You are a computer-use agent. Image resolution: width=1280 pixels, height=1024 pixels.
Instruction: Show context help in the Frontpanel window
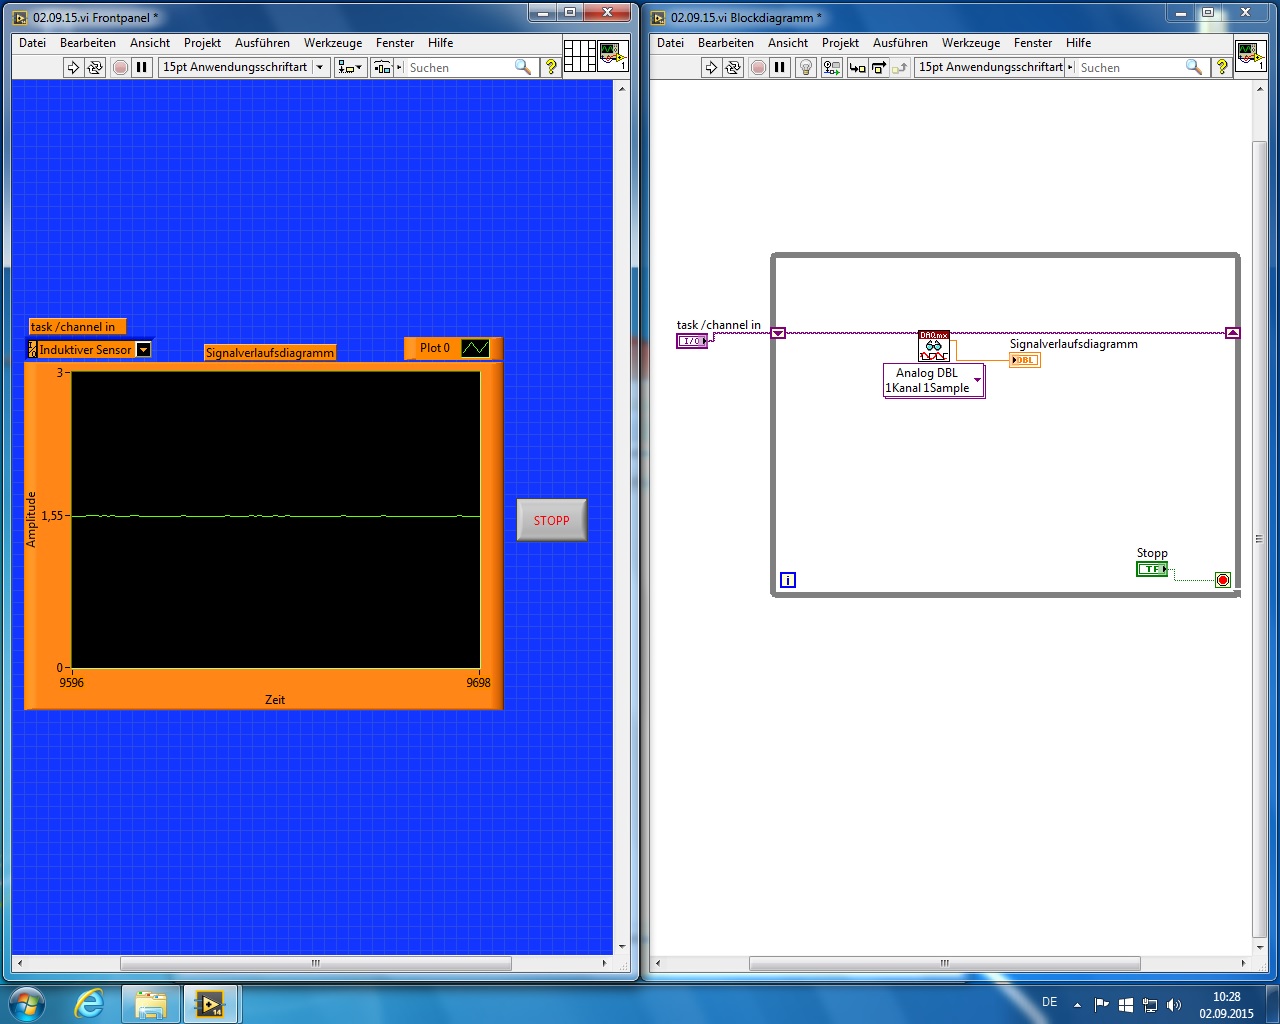[x=551, y=67]
